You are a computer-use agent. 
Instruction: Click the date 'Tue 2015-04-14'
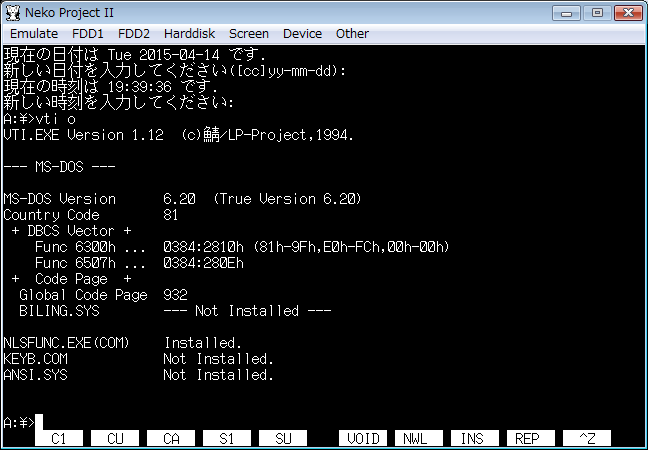click(x=164, y=55)
